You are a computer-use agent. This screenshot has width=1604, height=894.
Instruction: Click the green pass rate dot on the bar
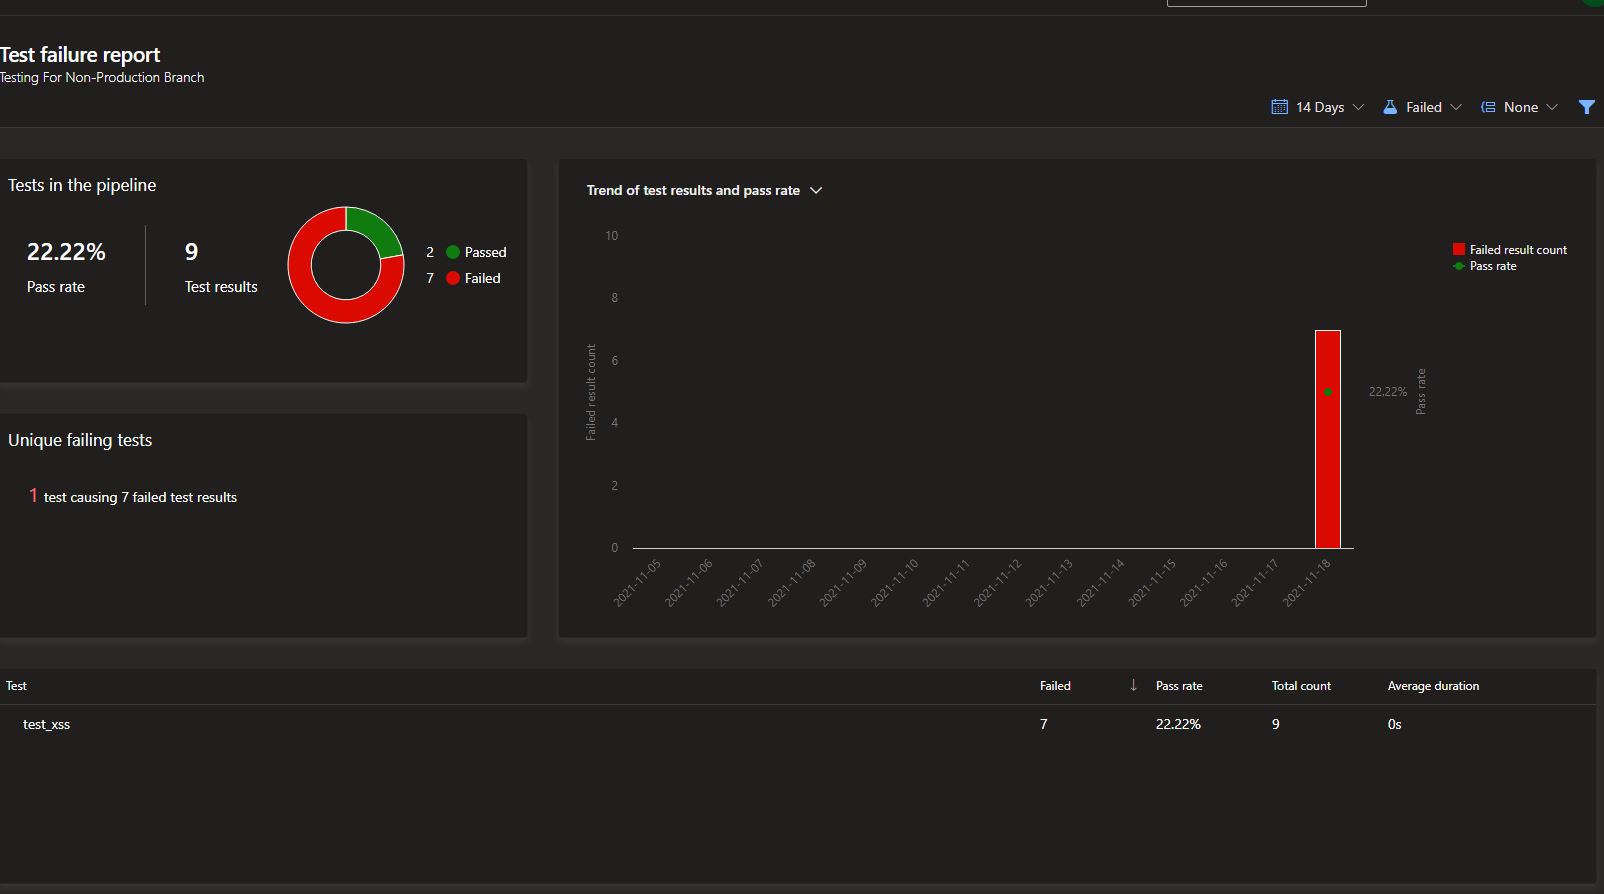pyautogui.click(x=1328, y=392)
